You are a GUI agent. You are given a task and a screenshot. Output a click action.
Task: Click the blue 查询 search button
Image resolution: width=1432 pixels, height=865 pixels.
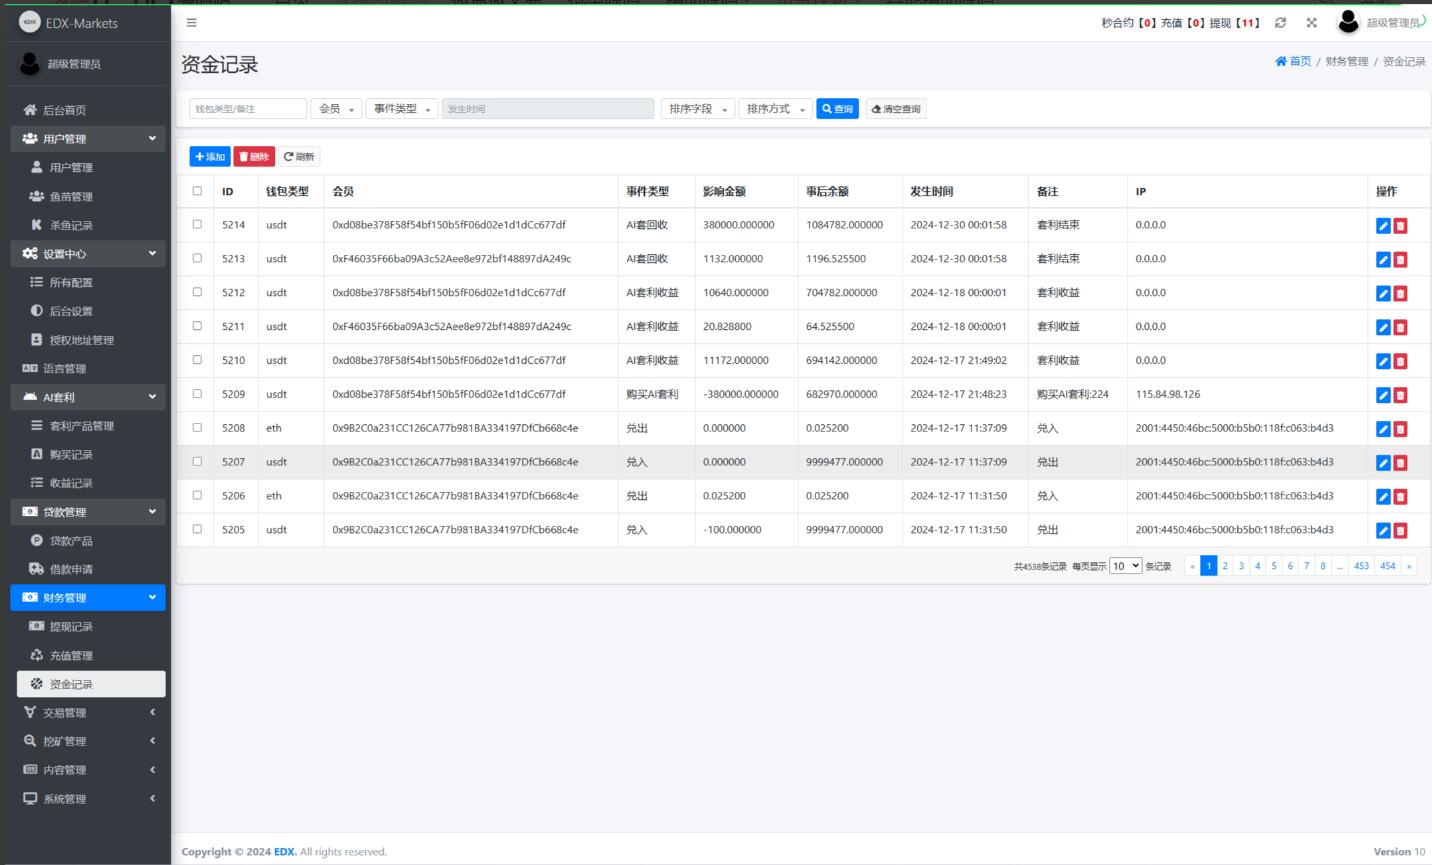(837, 109)
